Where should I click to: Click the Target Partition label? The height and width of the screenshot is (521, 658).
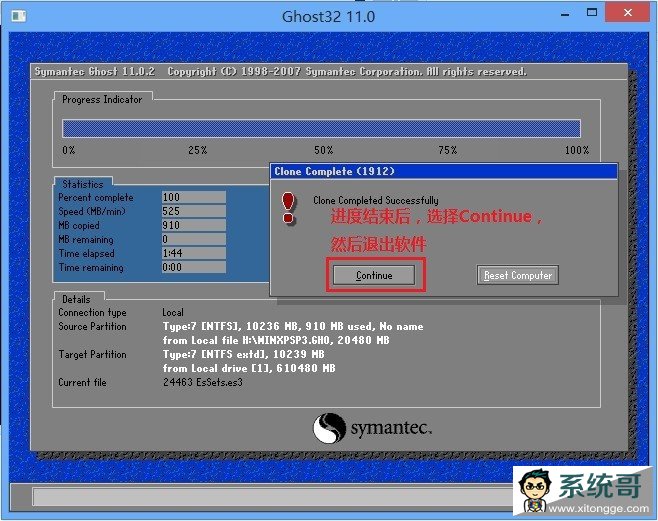[x=92, y=354]
